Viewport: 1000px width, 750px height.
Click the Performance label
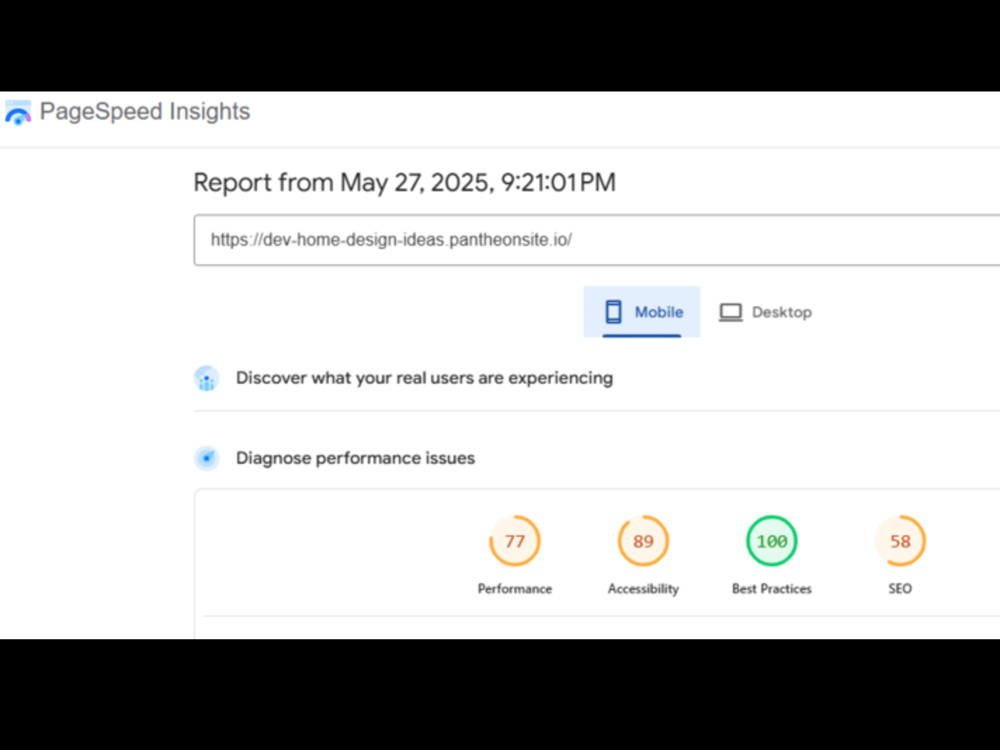pos(515,589)
